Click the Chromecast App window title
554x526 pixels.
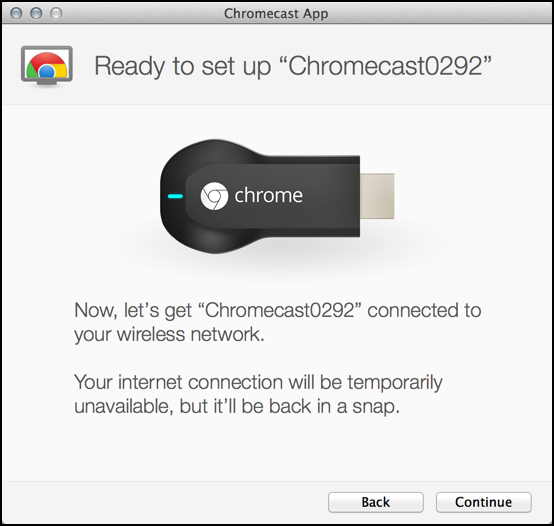[x=276, y=13]
